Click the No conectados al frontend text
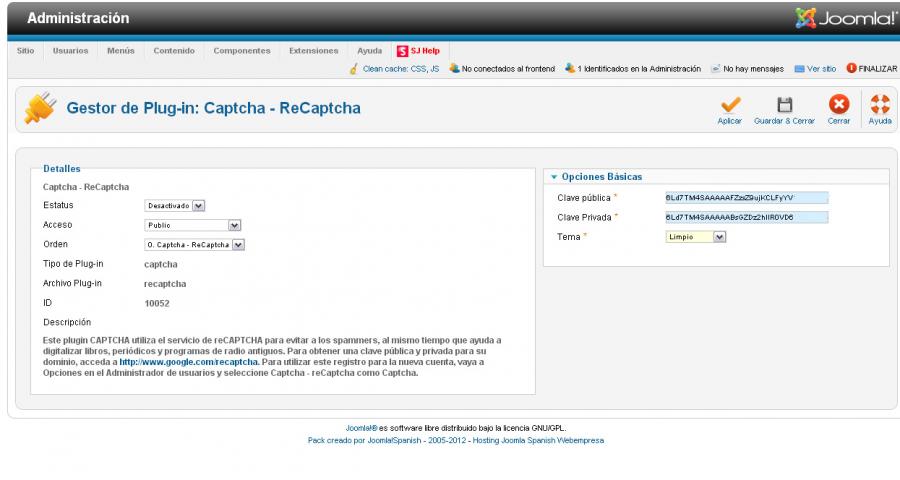This screenshot has width=900, height=480. (509, 69)
